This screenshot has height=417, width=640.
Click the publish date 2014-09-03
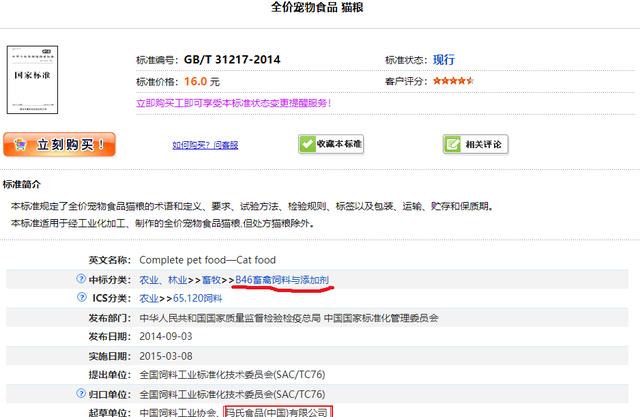point(166,337)
